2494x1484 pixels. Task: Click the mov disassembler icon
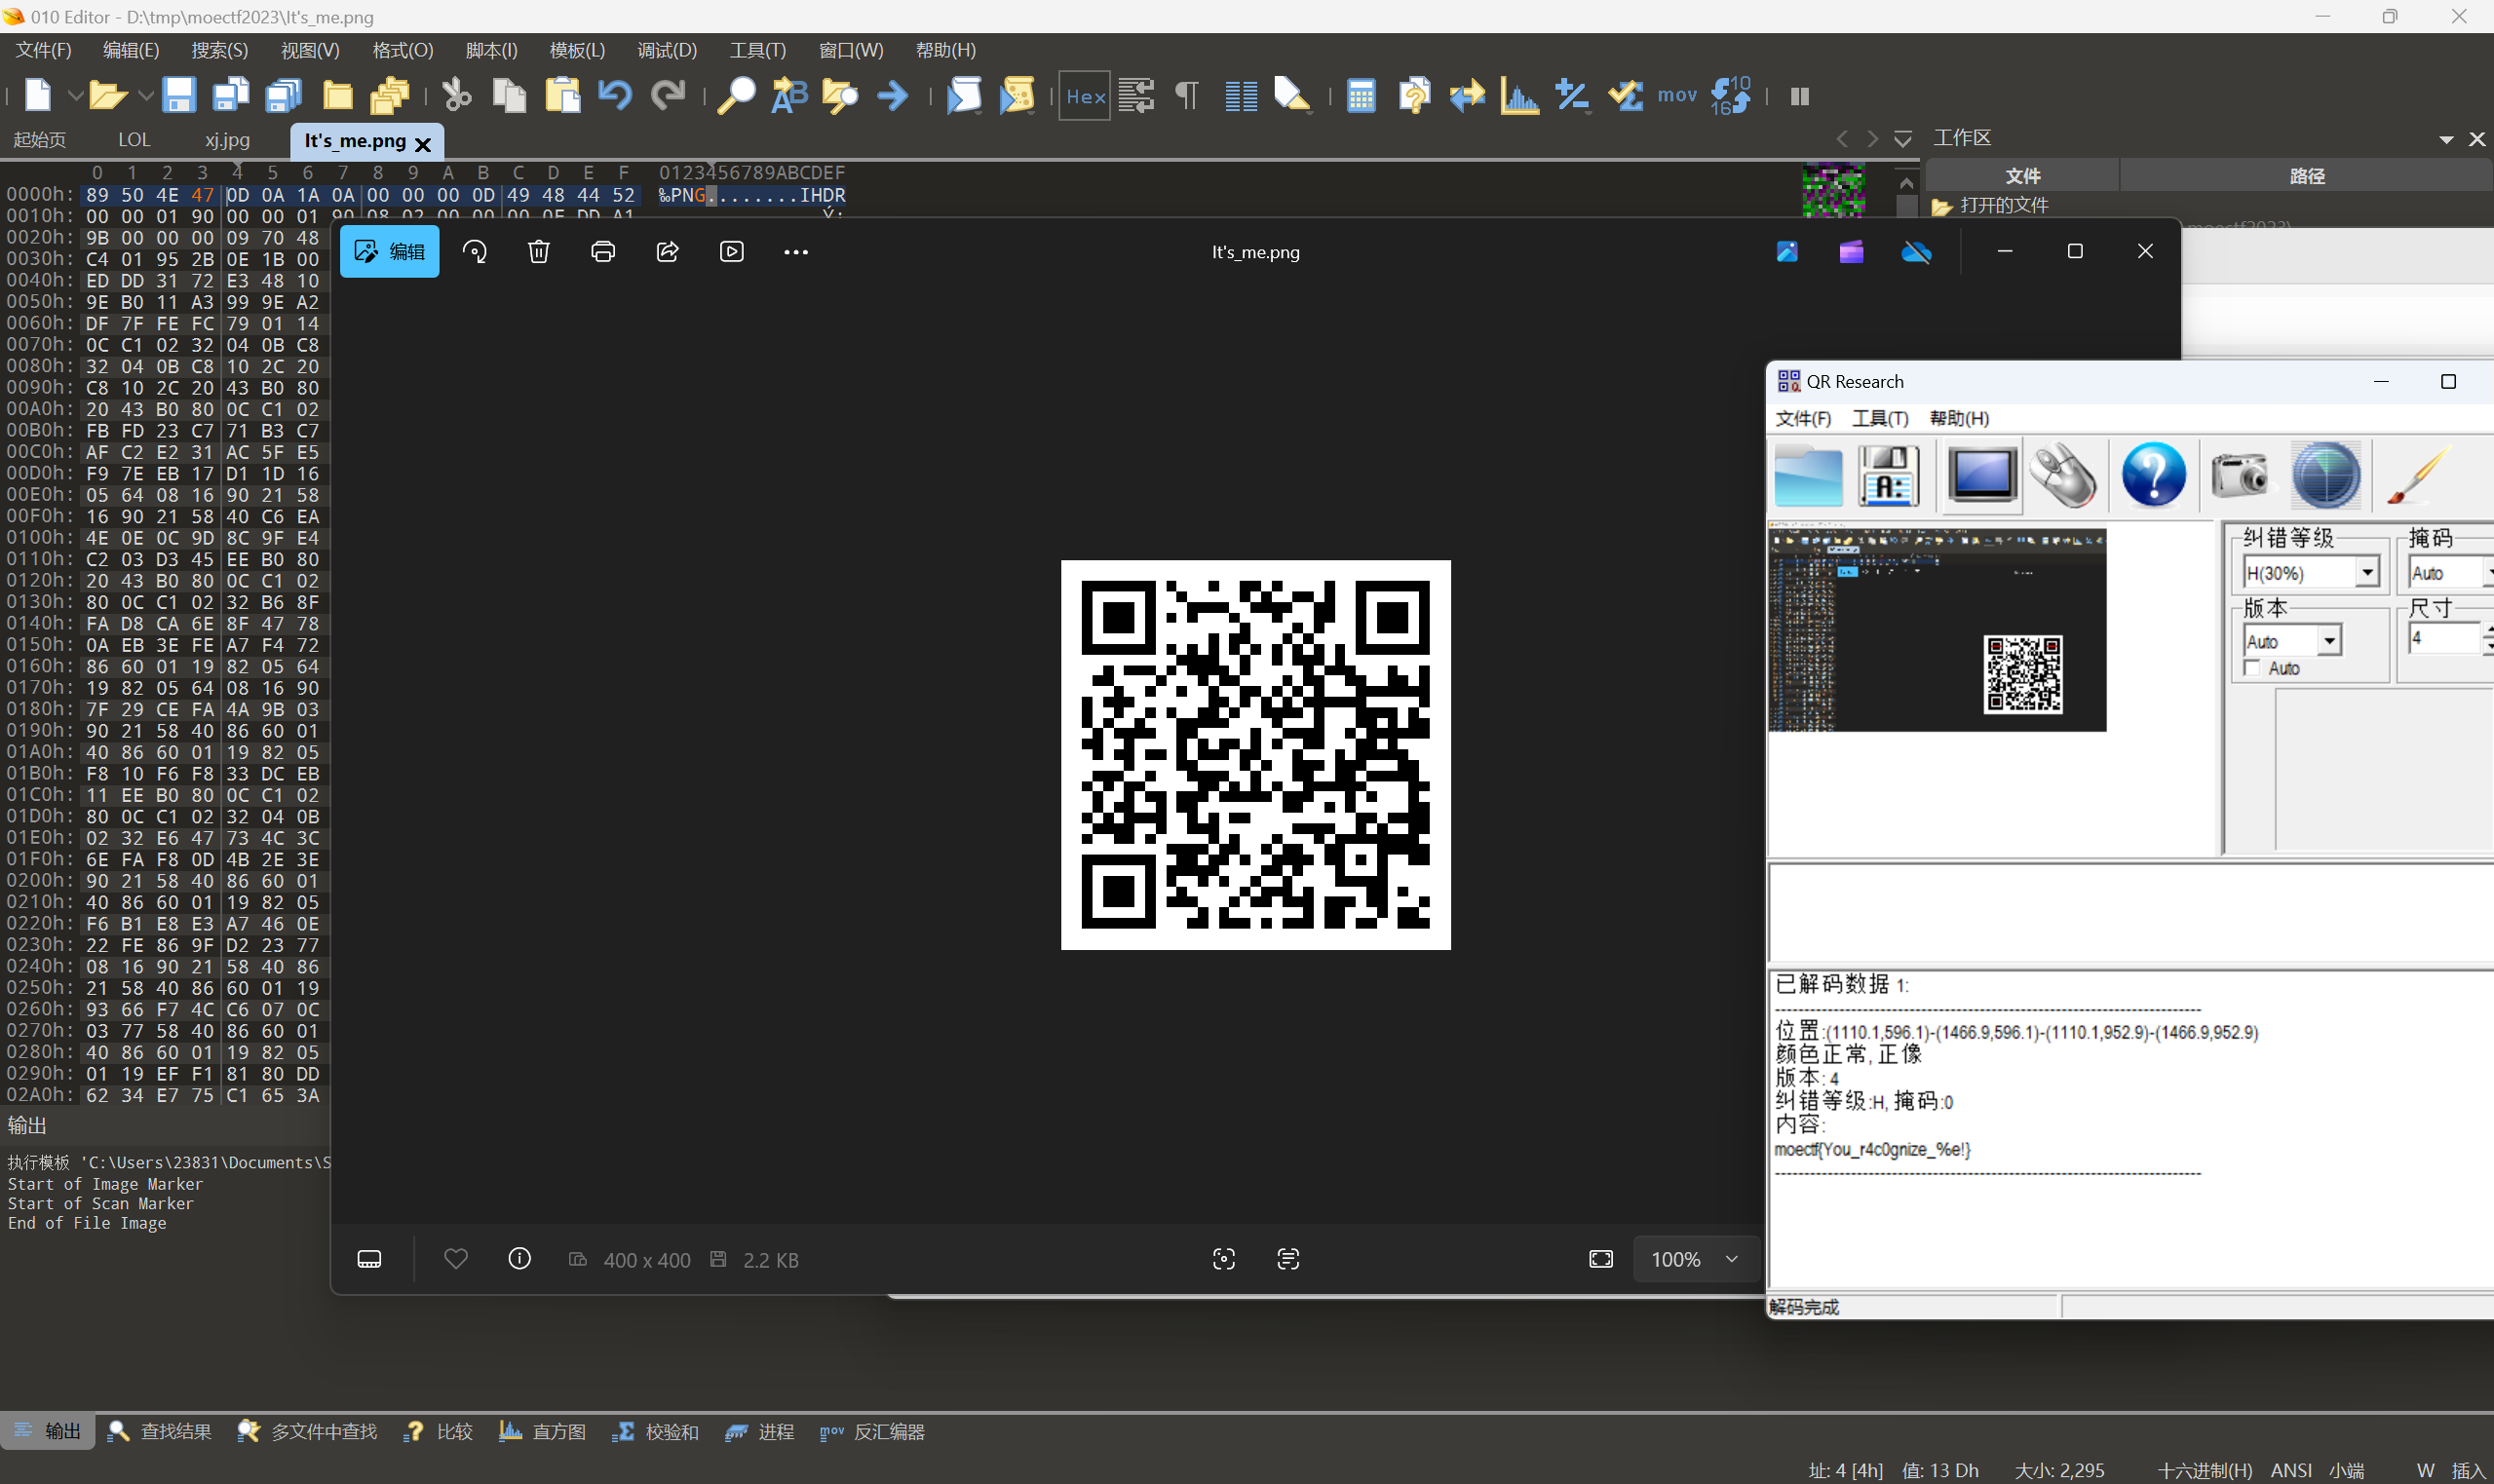[1677, 96]
